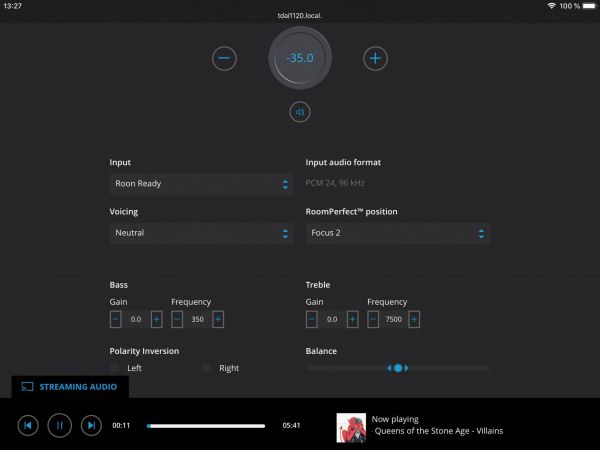Open the Input dropdown showing Roon Ready
Viewport: 600px width, 450px height.
(x=201, y=184)
